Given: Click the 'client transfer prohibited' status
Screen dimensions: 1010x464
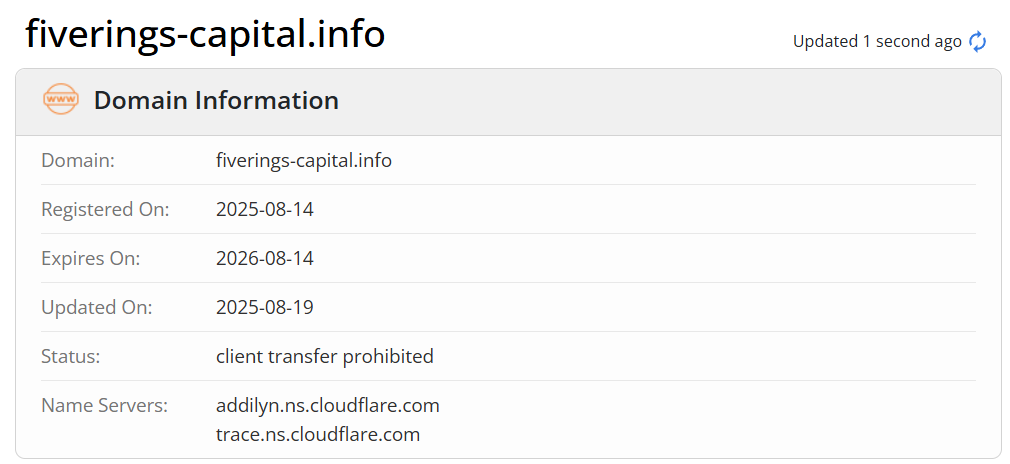Looking at the screenshot, I should pos(325,356).
